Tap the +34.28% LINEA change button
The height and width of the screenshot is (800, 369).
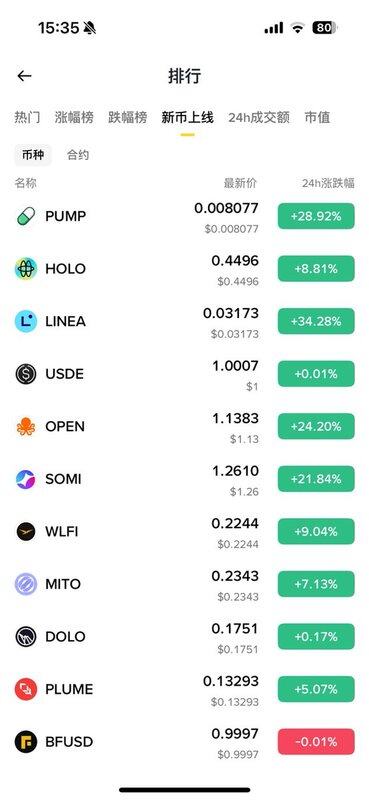coord(316,321)
